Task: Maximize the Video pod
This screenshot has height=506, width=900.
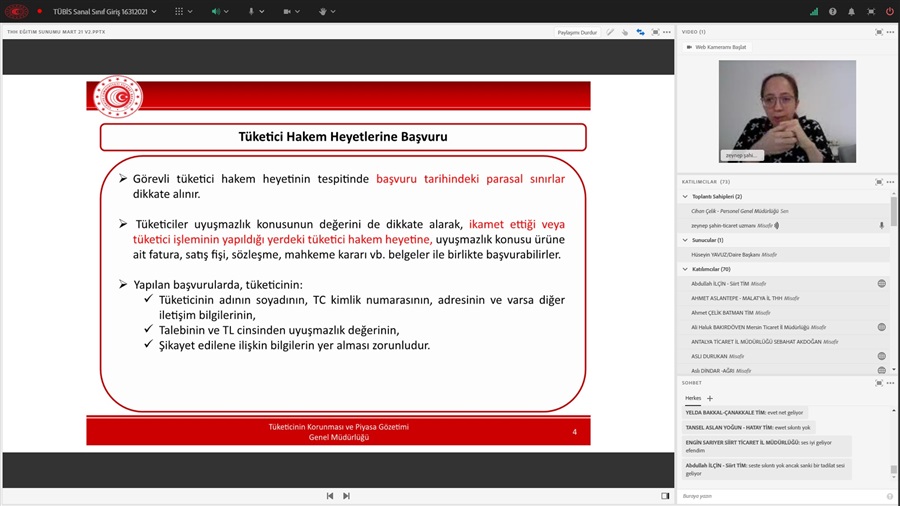Action: coord(879,32)
